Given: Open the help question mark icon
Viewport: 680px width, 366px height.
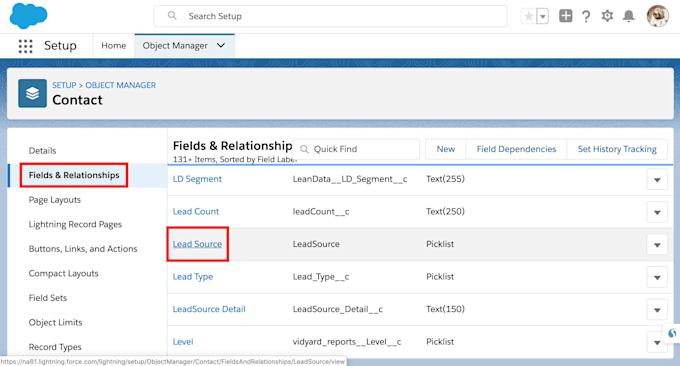Looking at the screenshot, I should tap(586, 16).
